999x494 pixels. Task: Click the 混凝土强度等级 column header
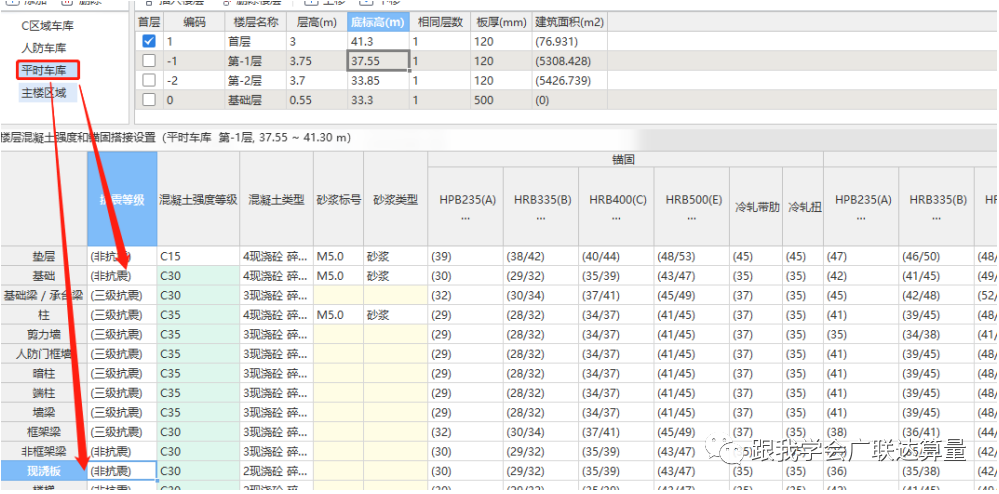click(198, 199)
